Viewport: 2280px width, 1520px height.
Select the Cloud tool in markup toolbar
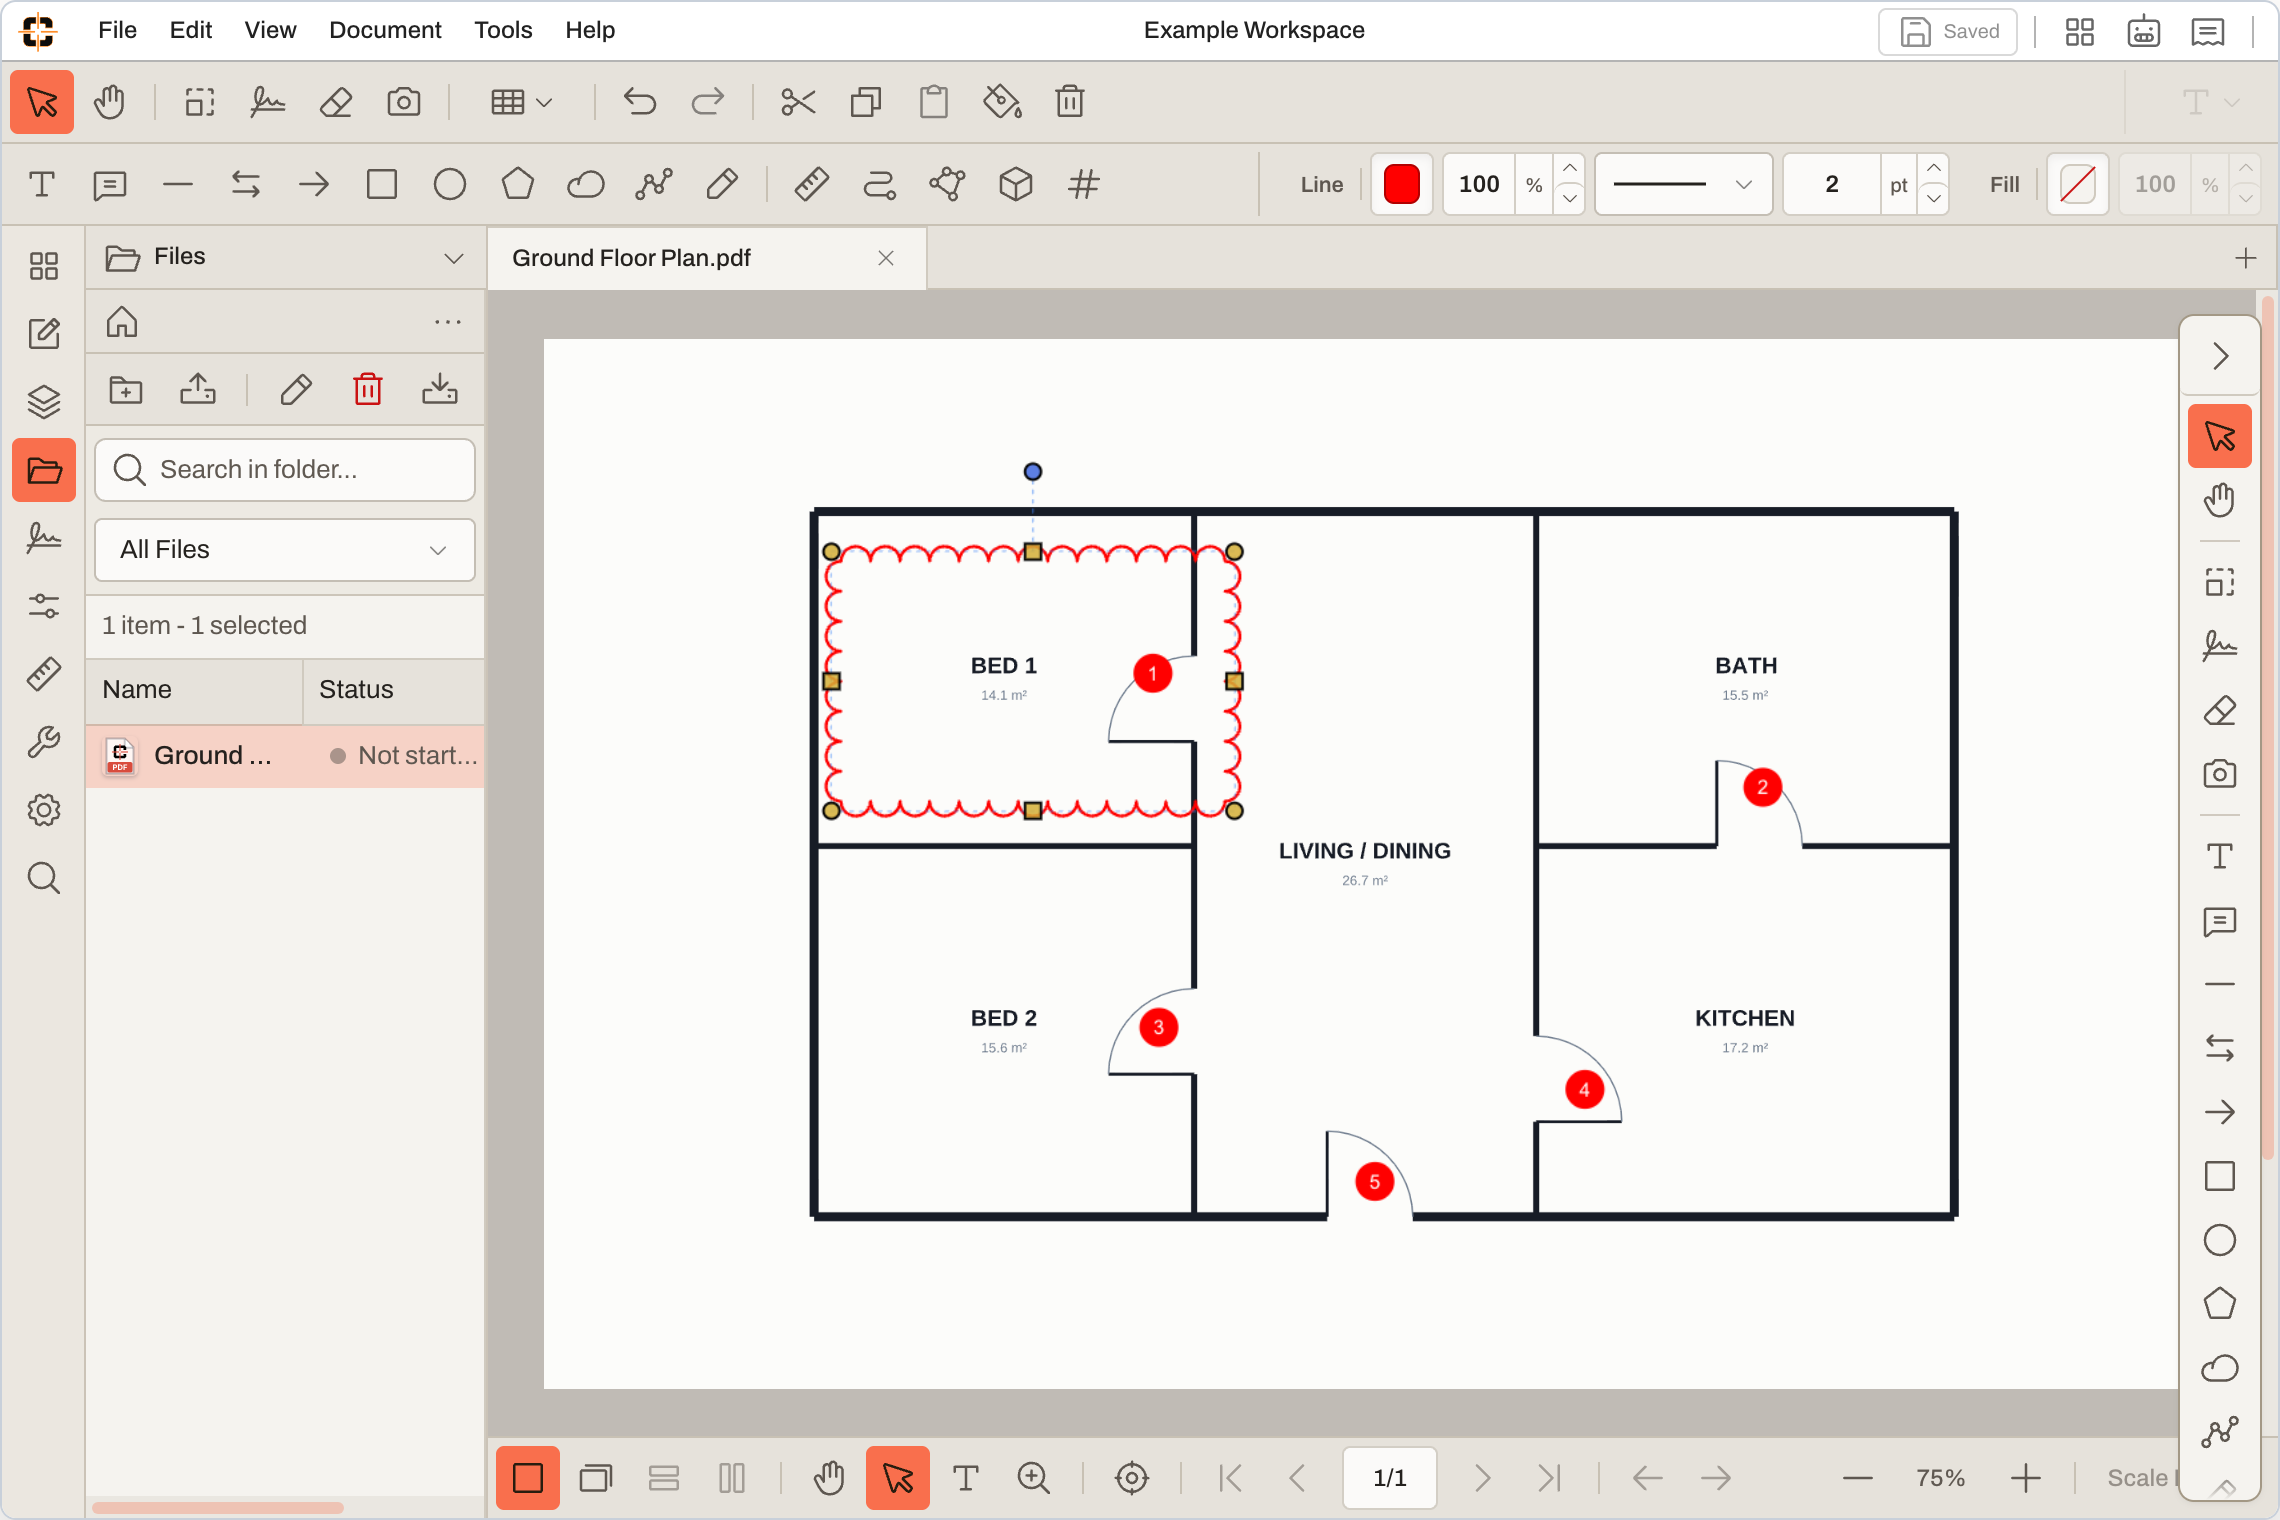(x=586, y=184)
